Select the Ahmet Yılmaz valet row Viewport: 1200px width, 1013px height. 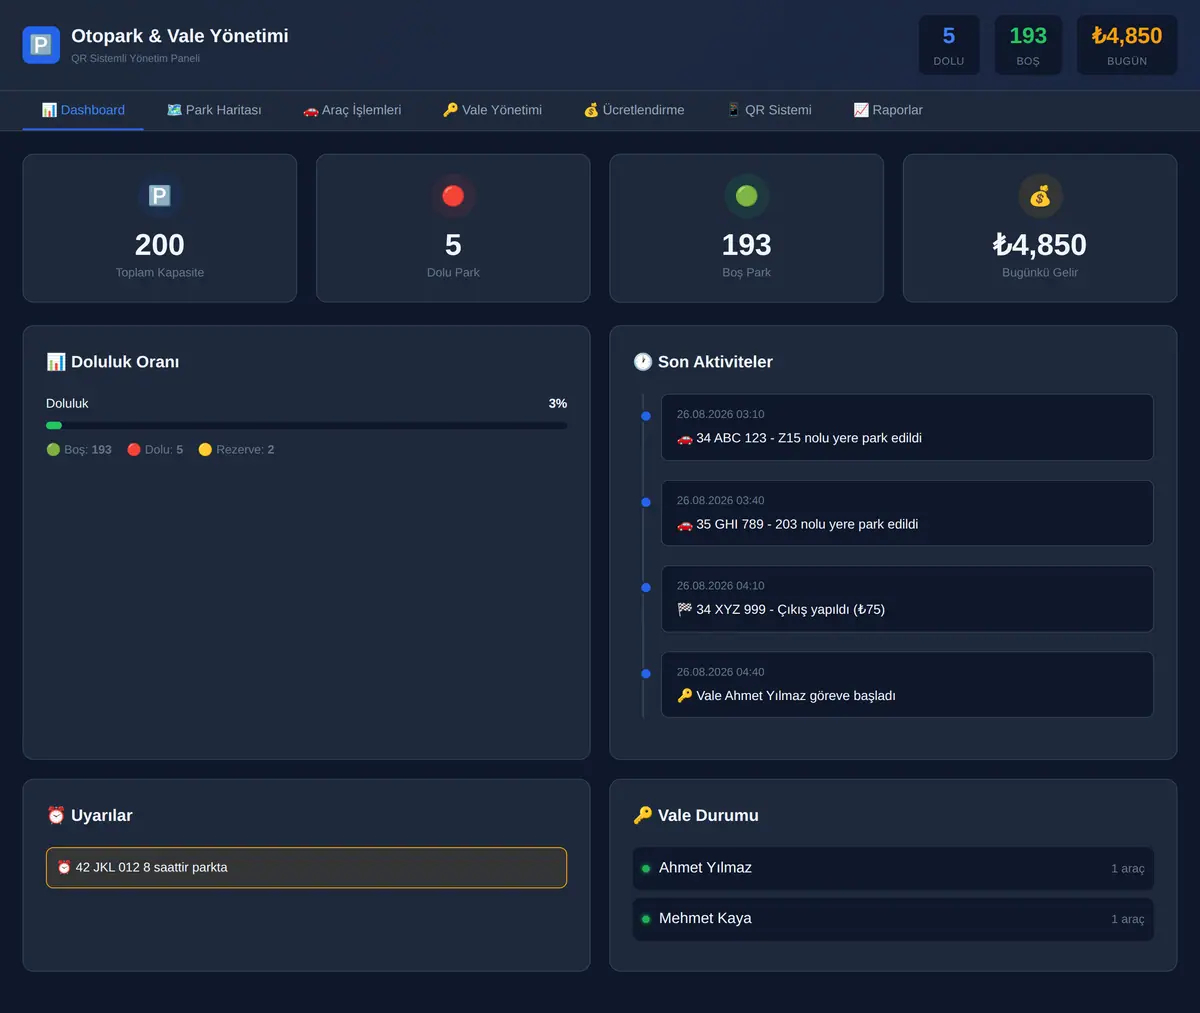pyautogui.click(x=893, y=869)
